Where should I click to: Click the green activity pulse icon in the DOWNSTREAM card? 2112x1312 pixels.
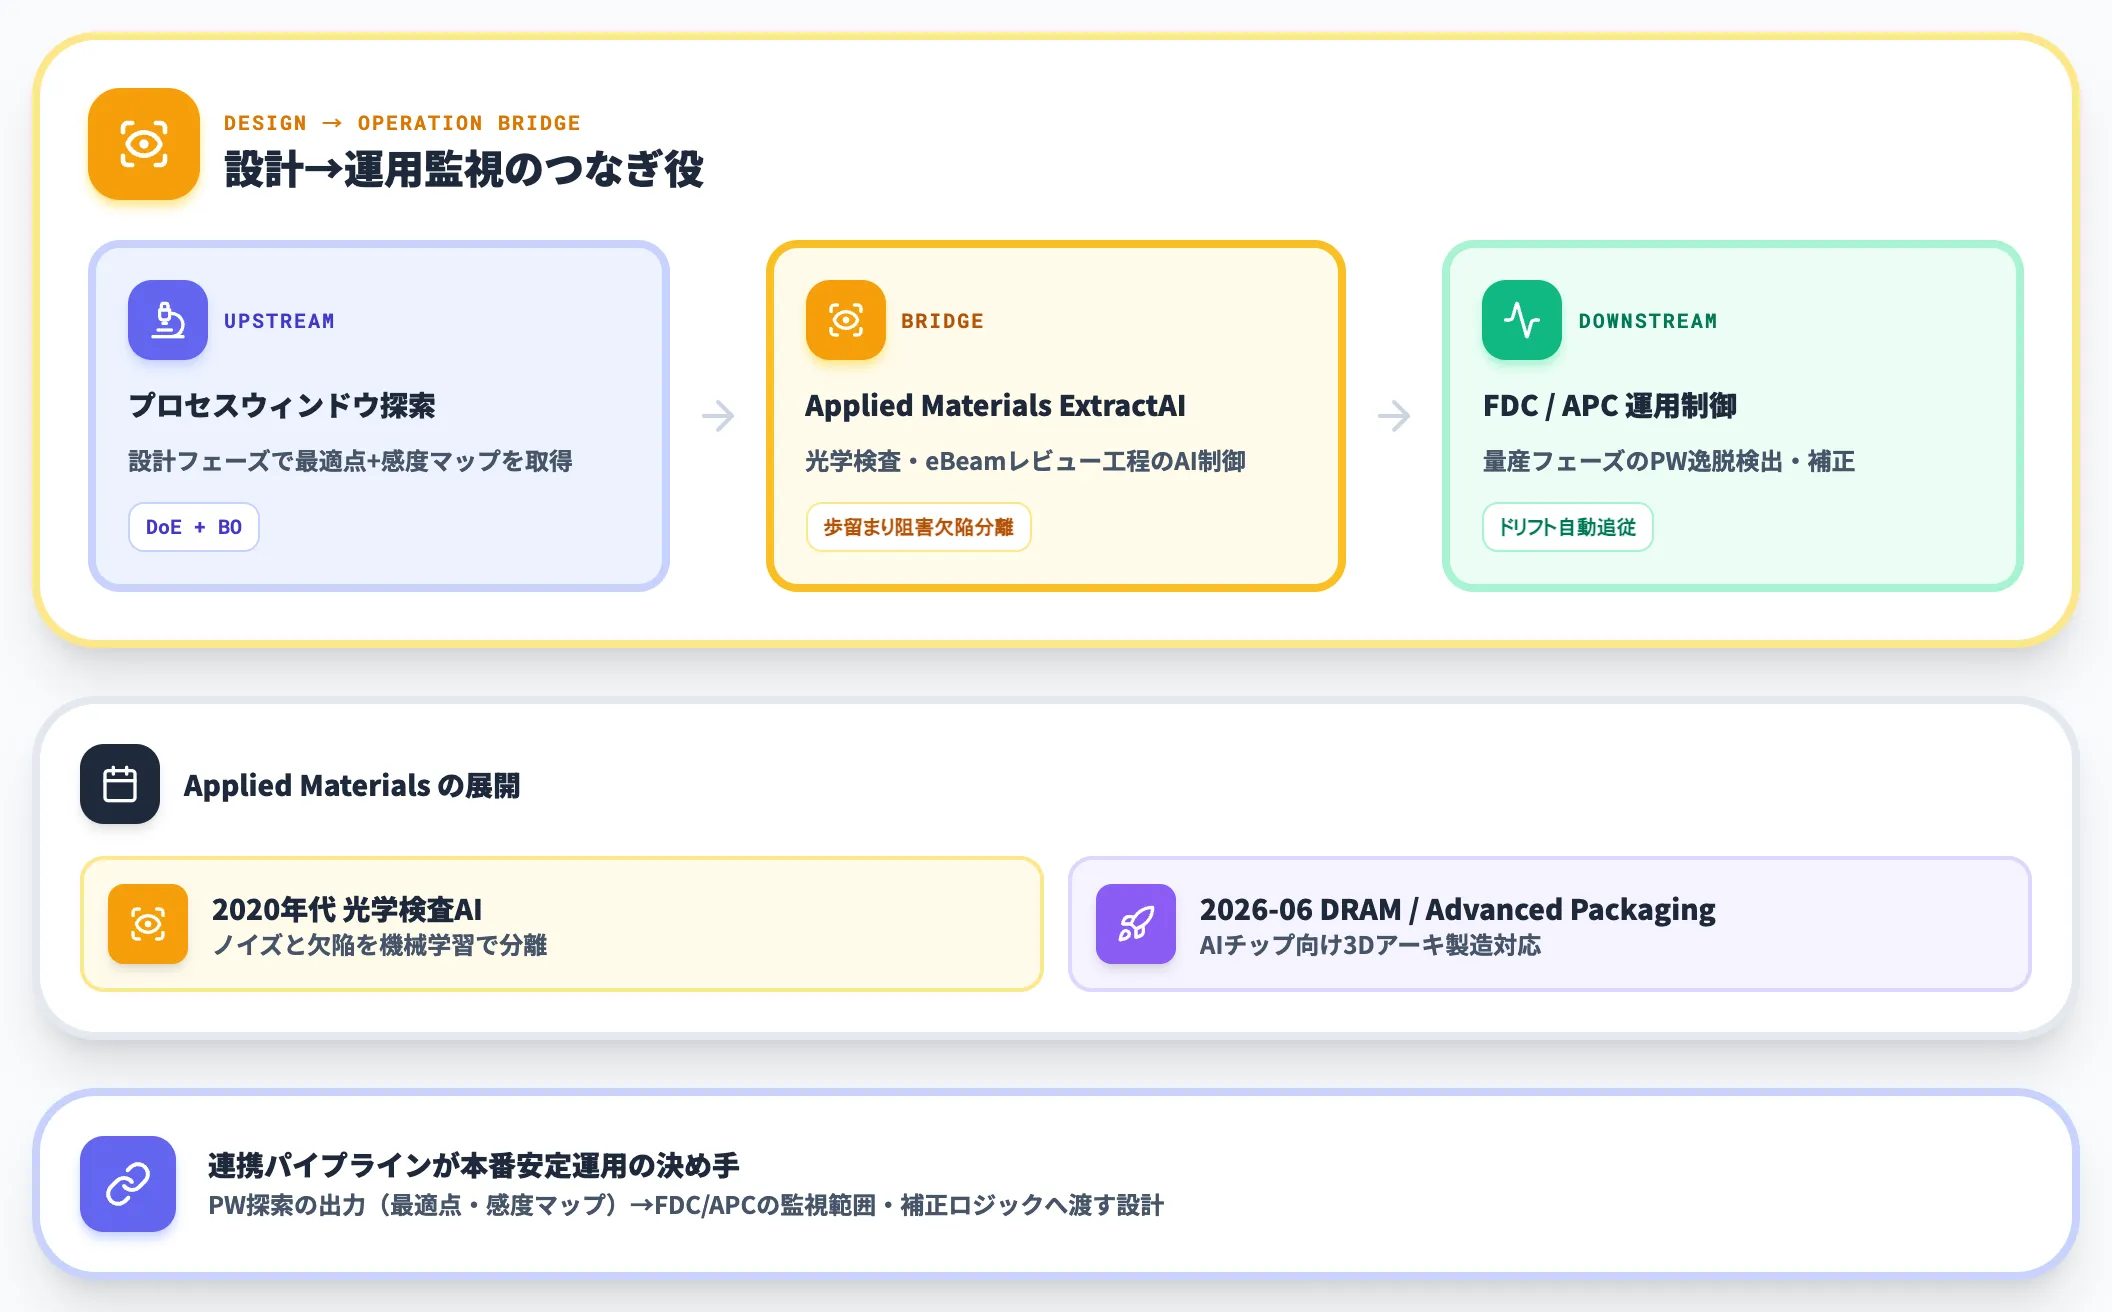coord(1522,320)
